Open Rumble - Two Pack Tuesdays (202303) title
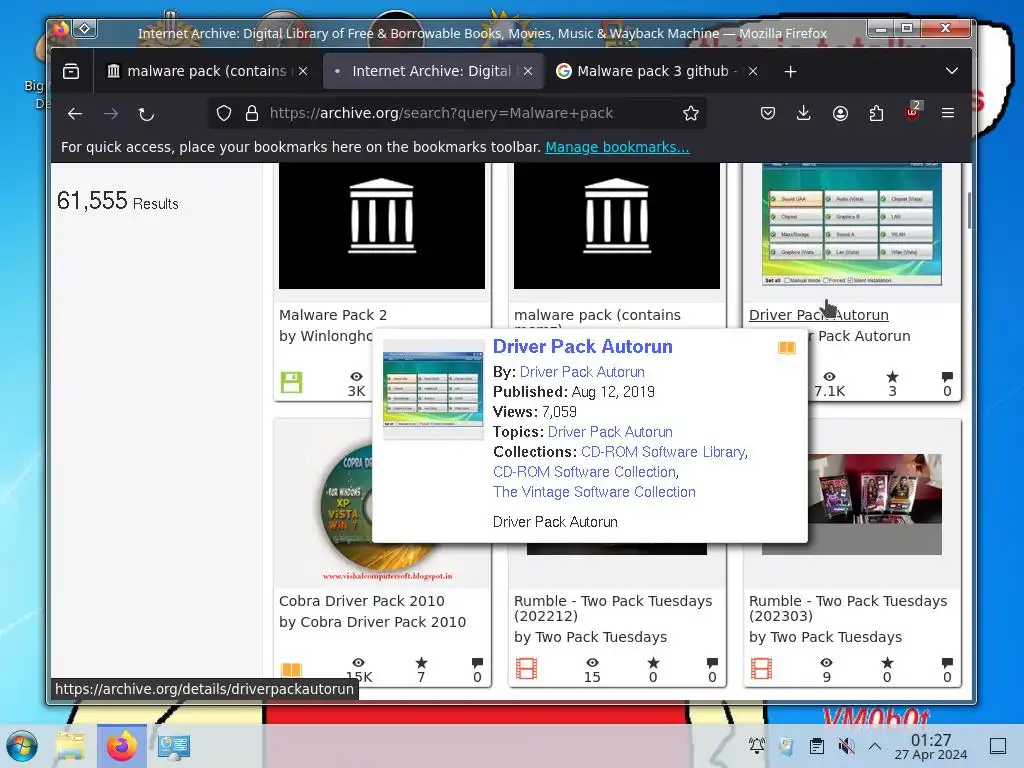This screenshot has height=768, width=1024. 848,608
